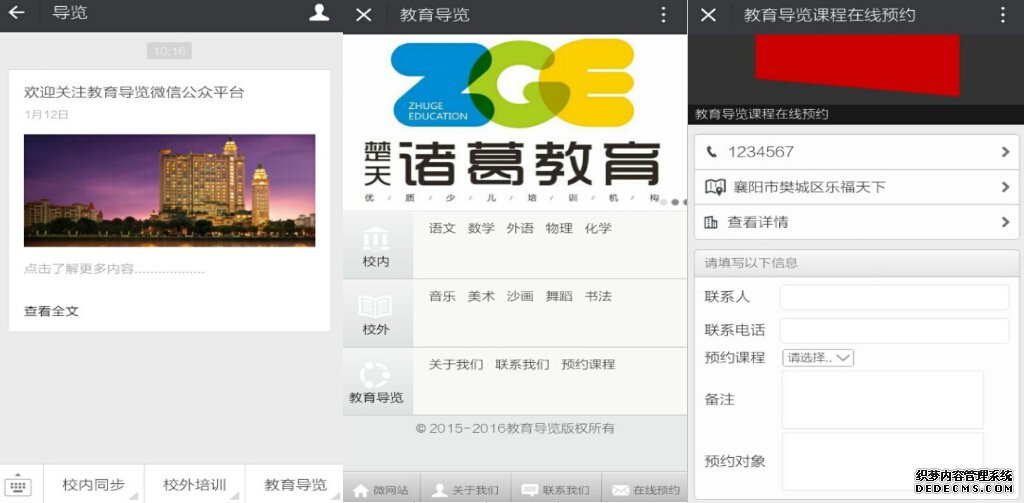
Task: Tap the 请填写以下信息 section header
Action: point(856,263)
